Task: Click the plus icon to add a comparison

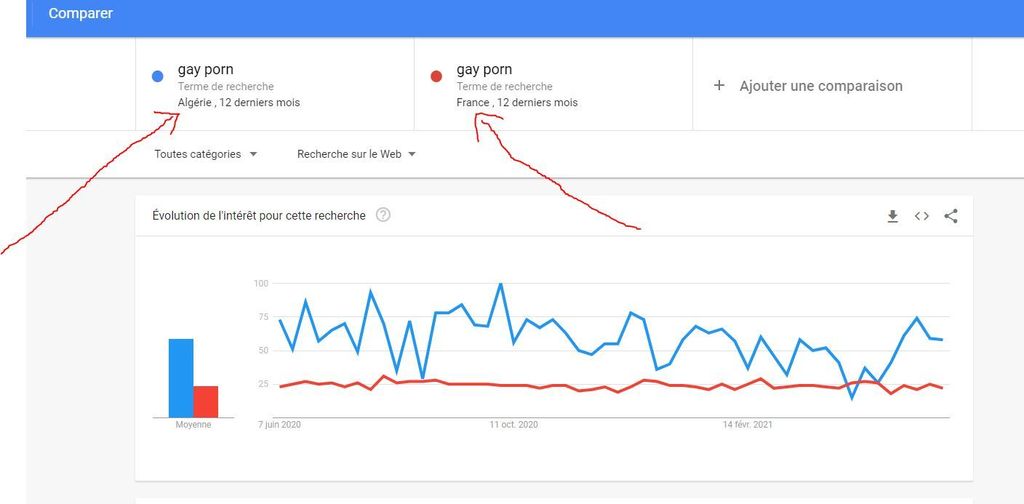Action: tap(719, 86)
